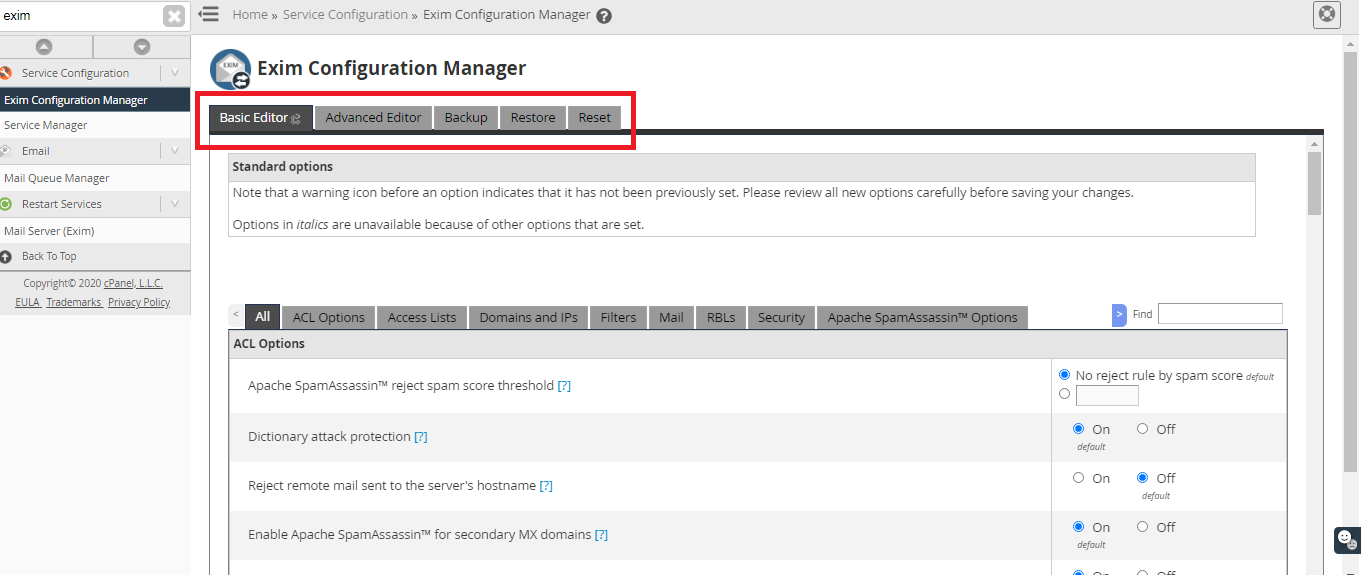The width and height of the screenshot is (1361, 575).
Task: Open the Mail Queue Manager link
Action: tap(57, 178)
